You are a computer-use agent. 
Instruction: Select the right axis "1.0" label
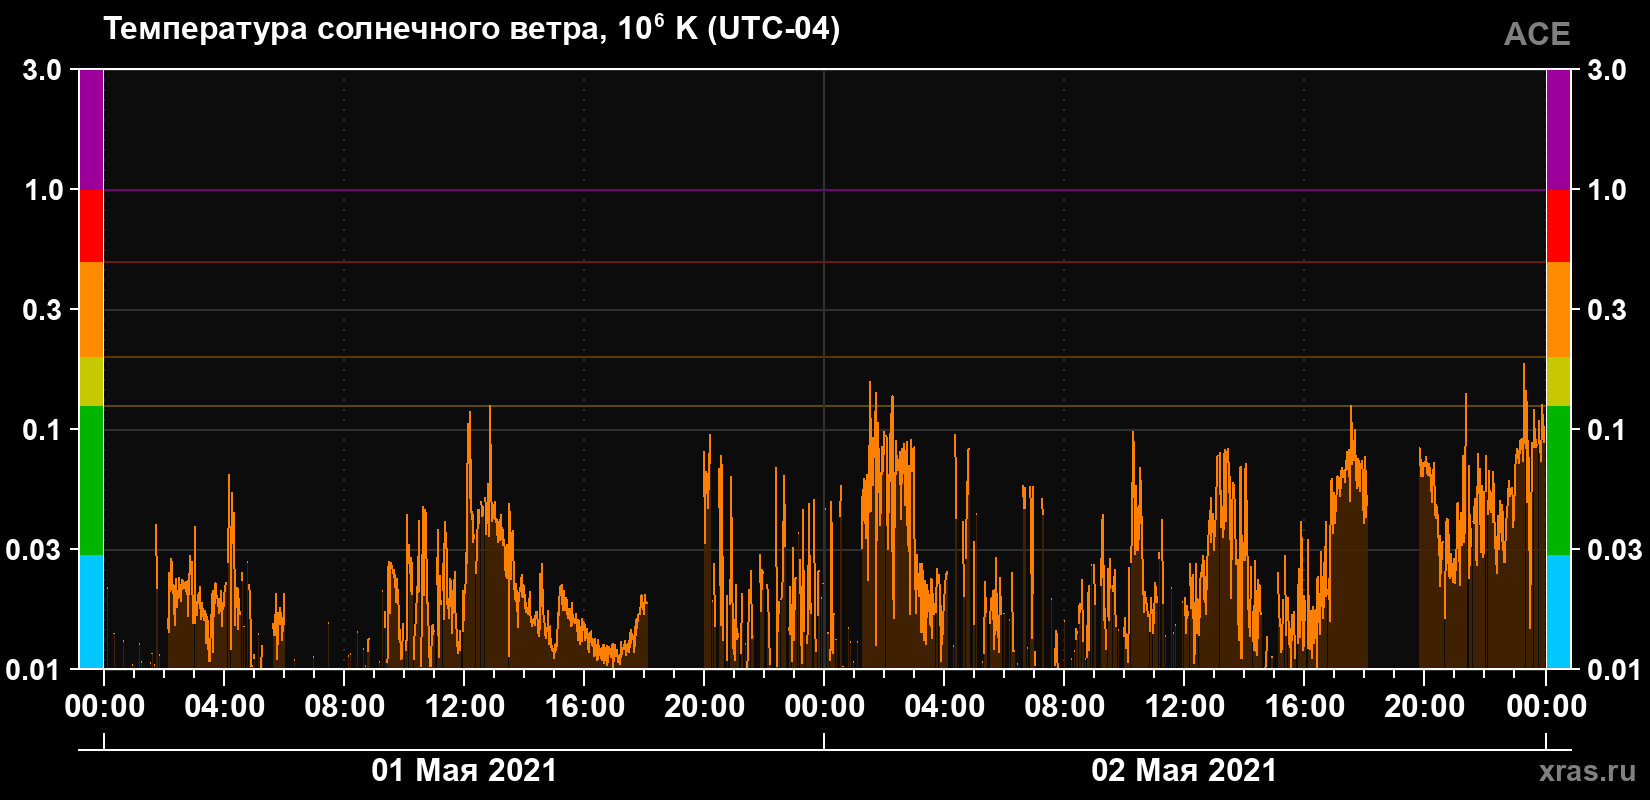1607,190
